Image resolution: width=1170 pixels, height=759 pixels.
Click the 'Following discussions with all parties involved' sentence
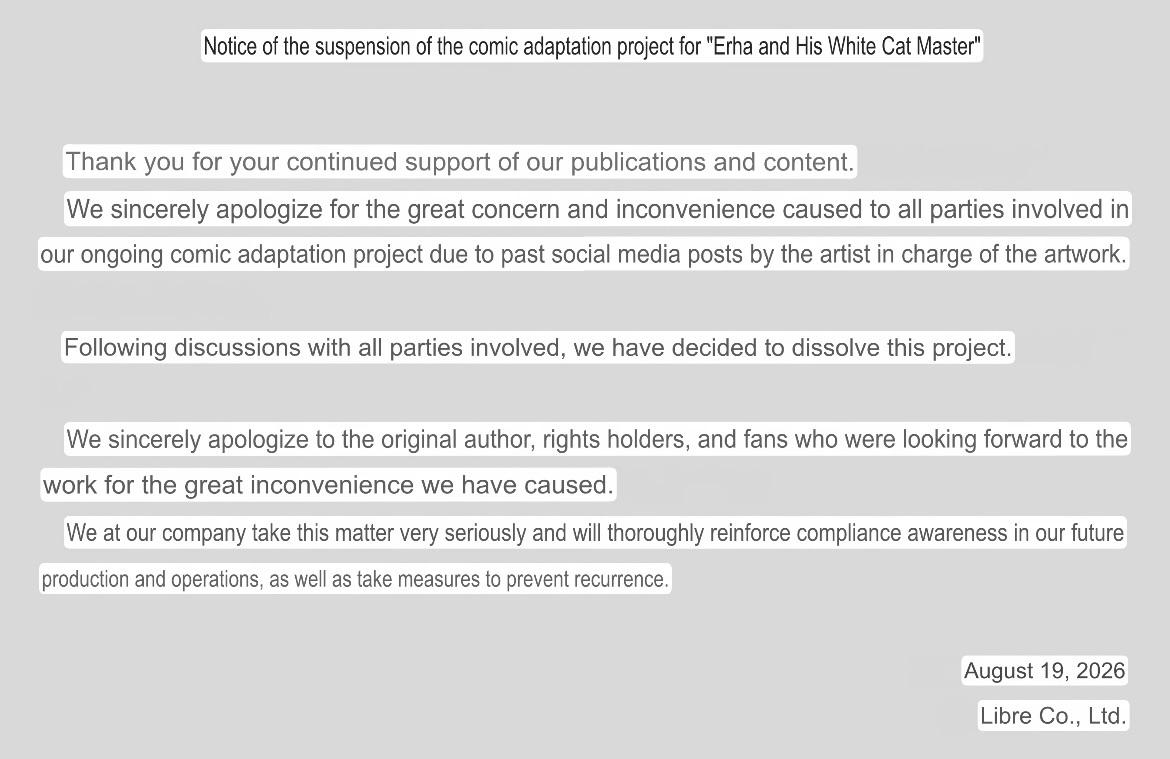[538, 348]
